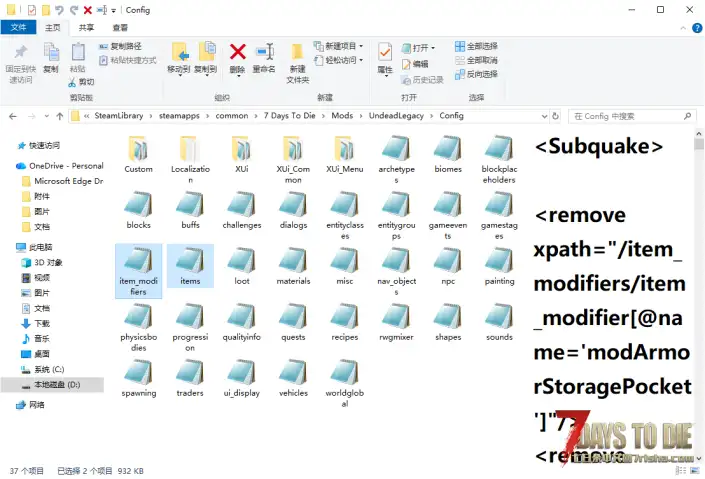This screenshot has width=705, height=479.
Task: Switch to large icons view button
Action: [696, 470]
